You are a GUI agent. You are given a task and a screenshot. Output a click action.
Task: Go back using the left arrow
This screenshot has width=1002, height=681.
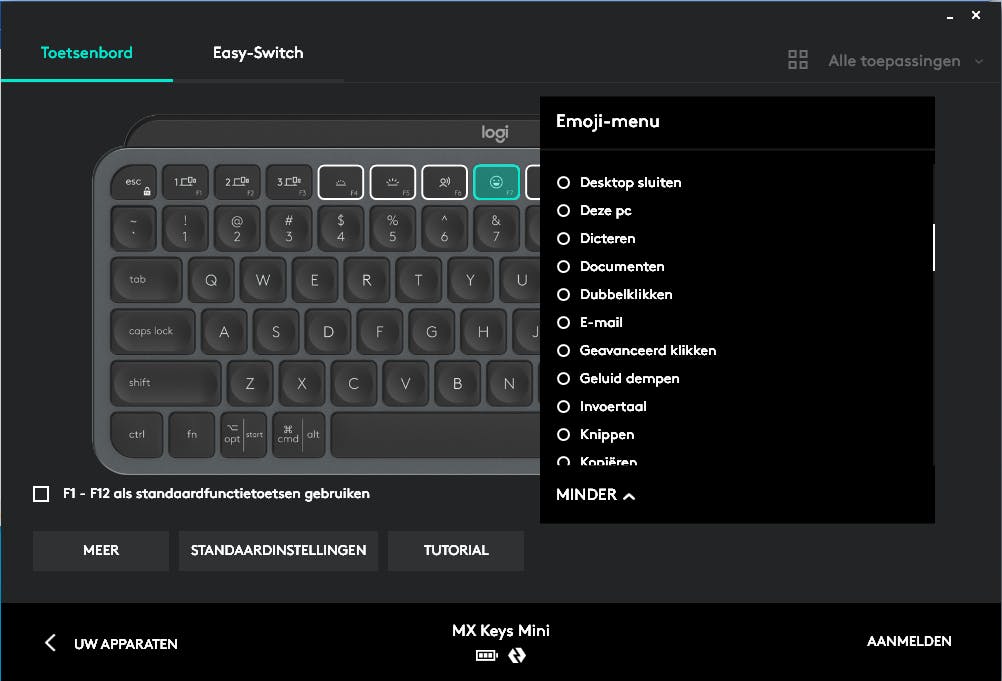click(50, 643)
